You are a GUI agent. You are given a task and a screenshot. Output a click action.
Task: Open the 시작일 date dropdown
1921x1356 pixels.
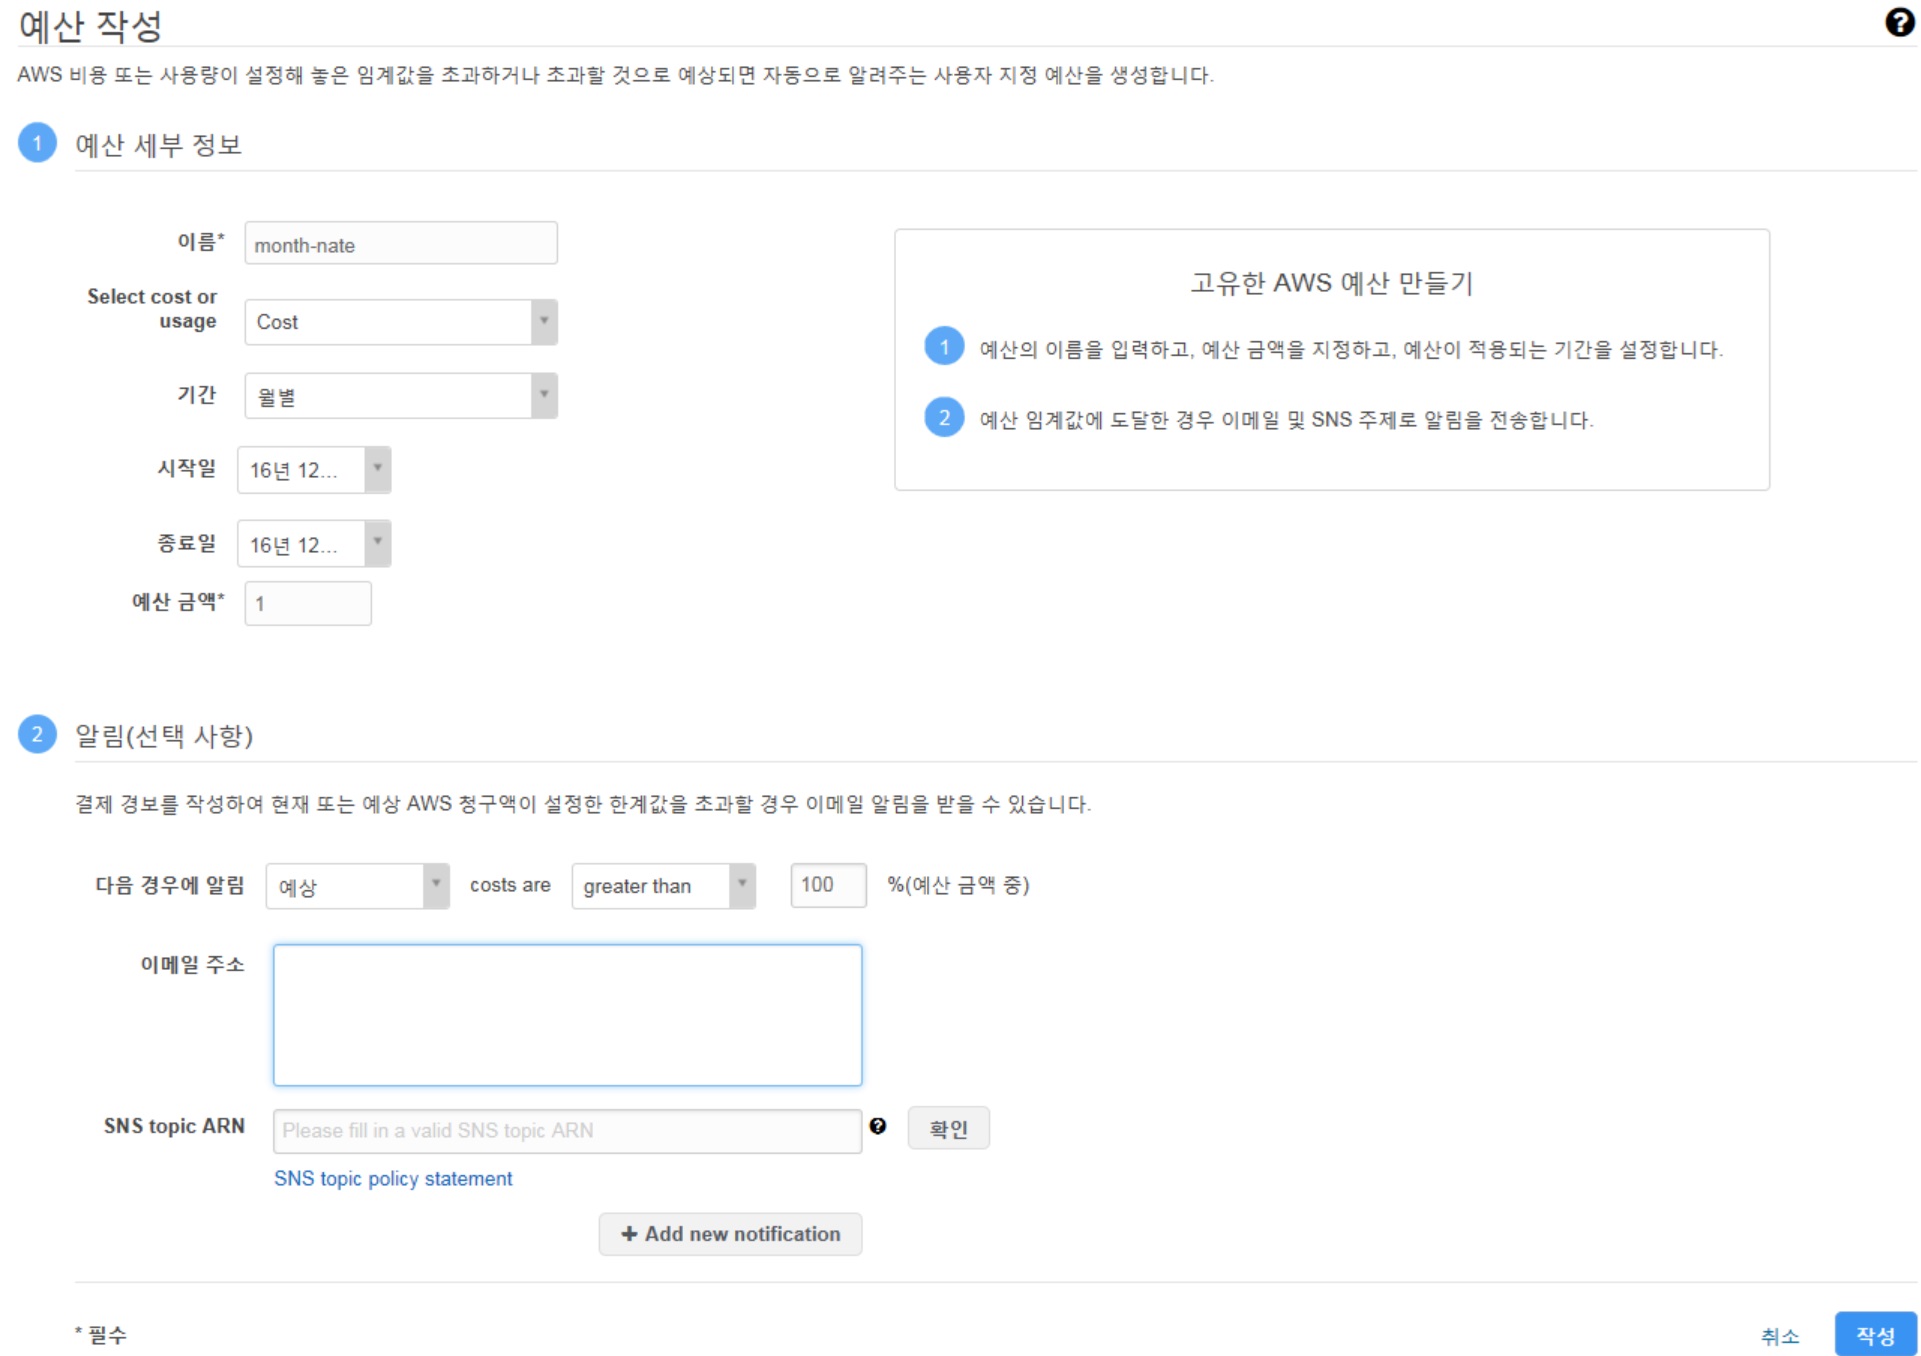[314, 470]
